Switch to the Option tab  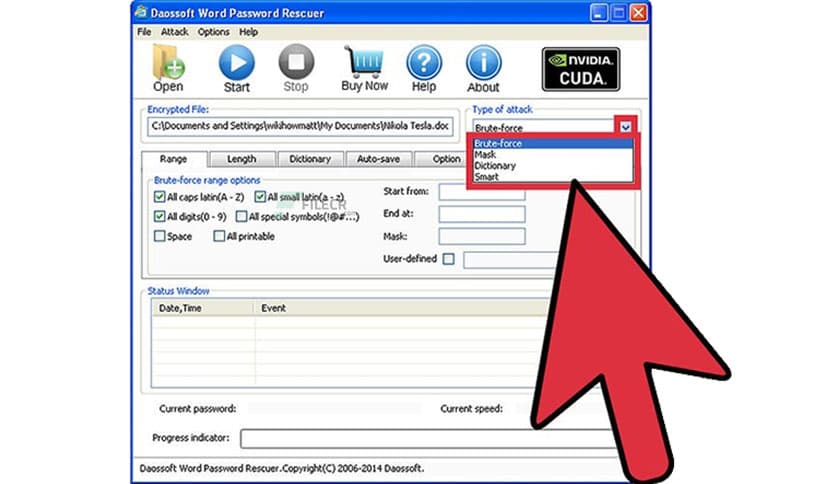(x=441, y=159)
